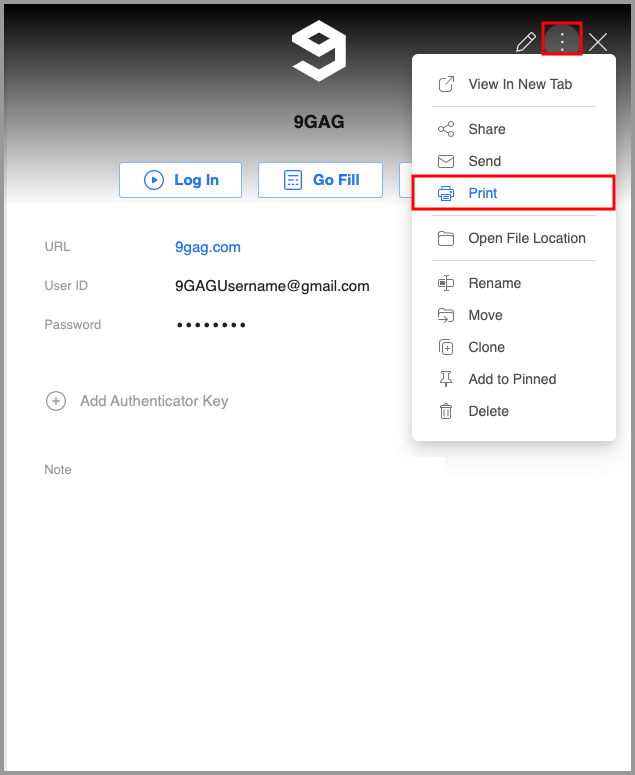Click the Clone icon

coord(446,347)
